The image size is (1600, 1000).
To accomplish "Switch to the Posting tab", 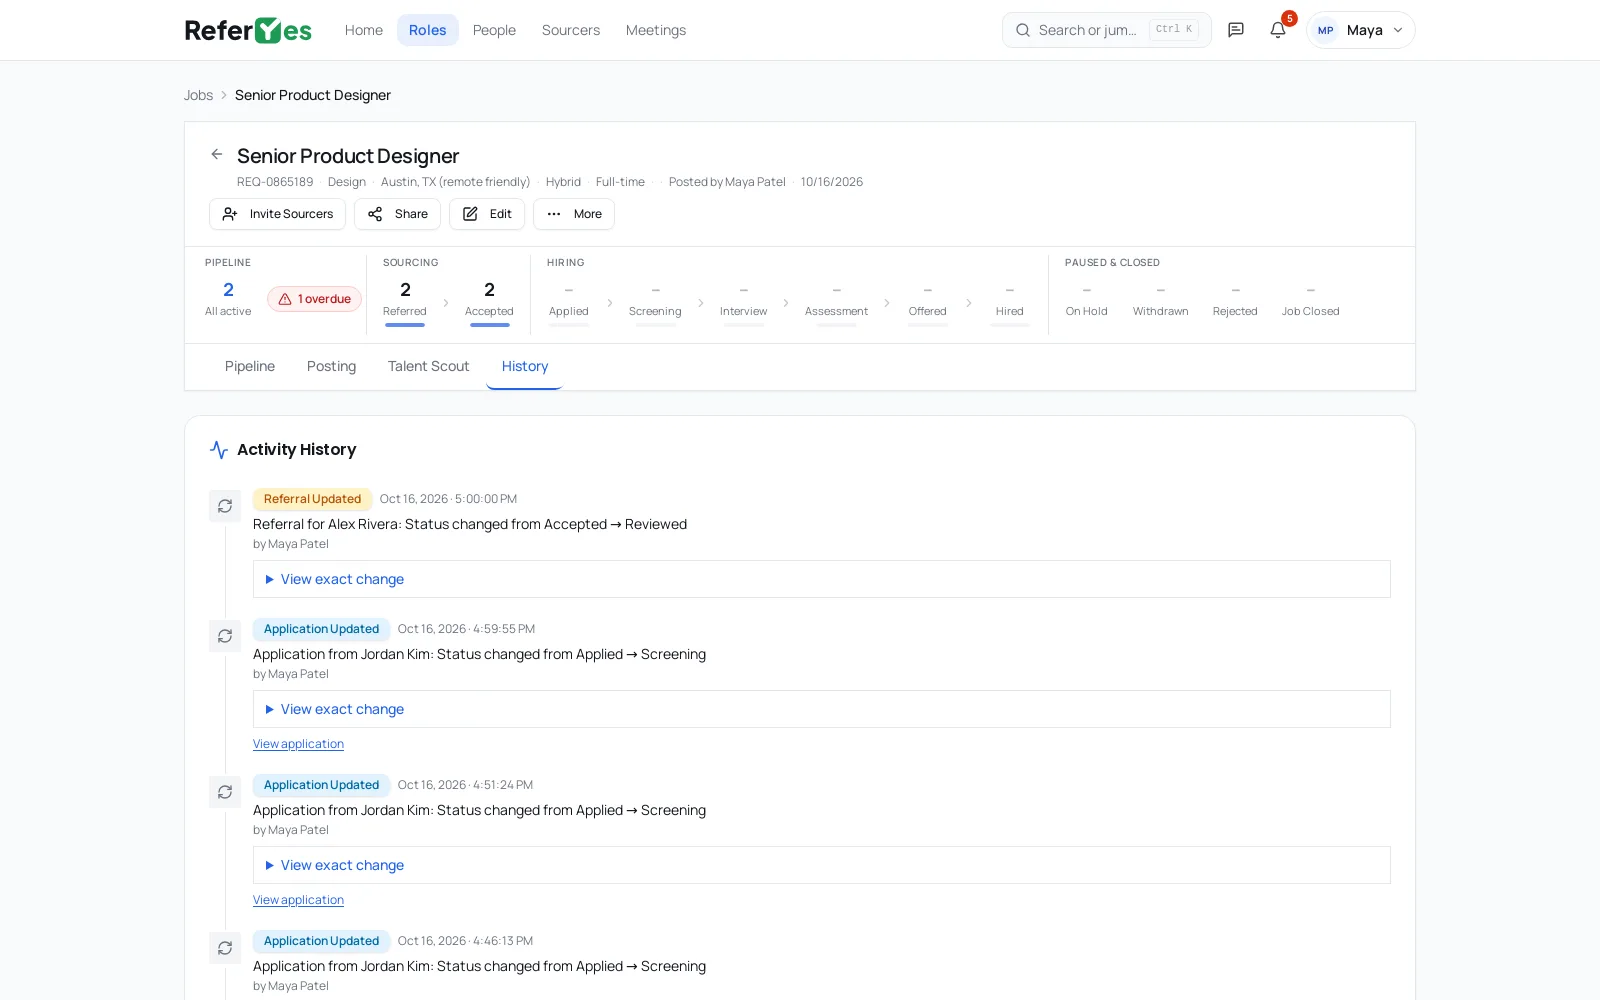I will 331,366.
